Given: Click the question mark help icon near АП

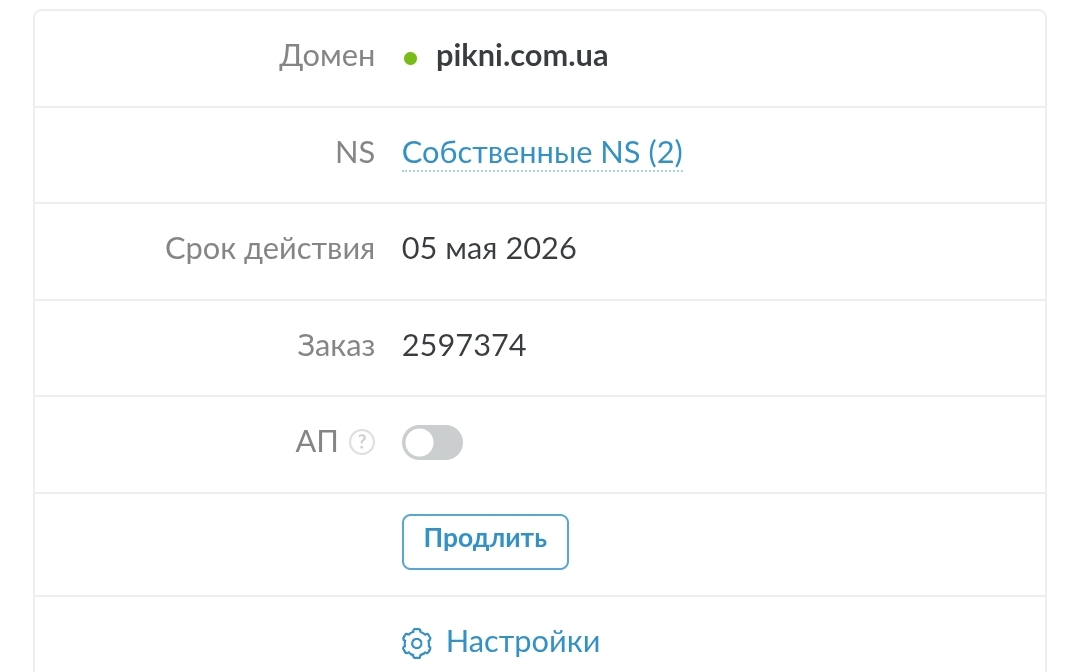Looking at the screenshot, I should click(x=362, y=442).
